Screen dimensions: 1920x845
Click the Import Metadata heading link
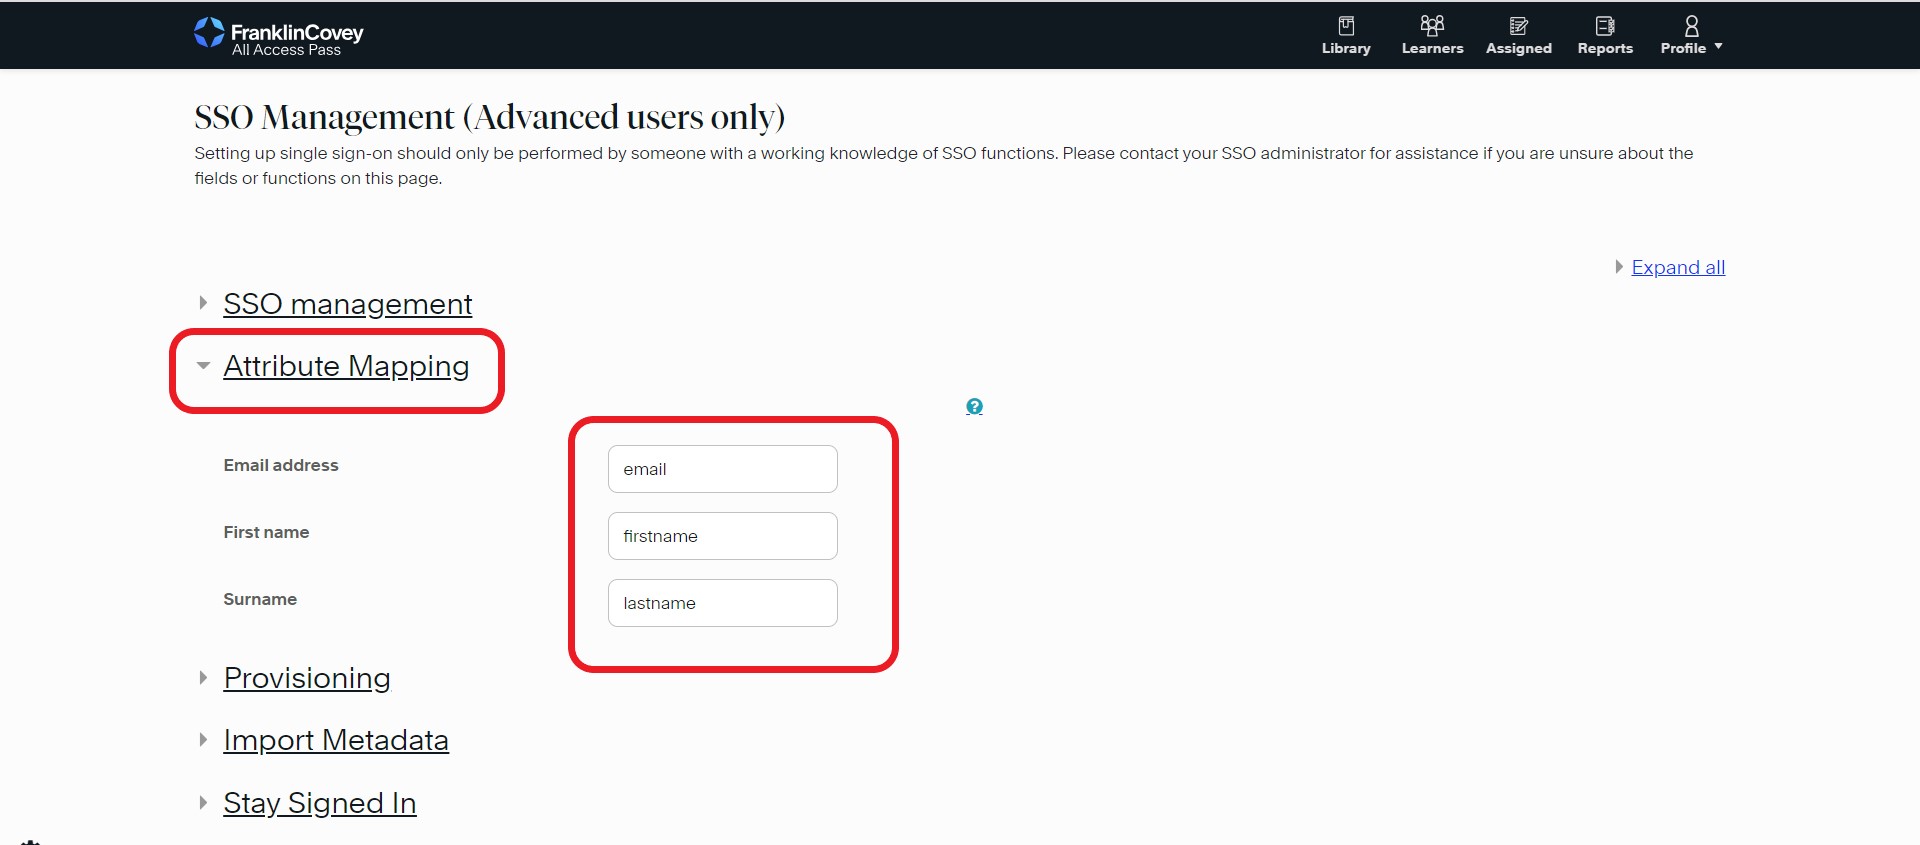tap(336, 740)
